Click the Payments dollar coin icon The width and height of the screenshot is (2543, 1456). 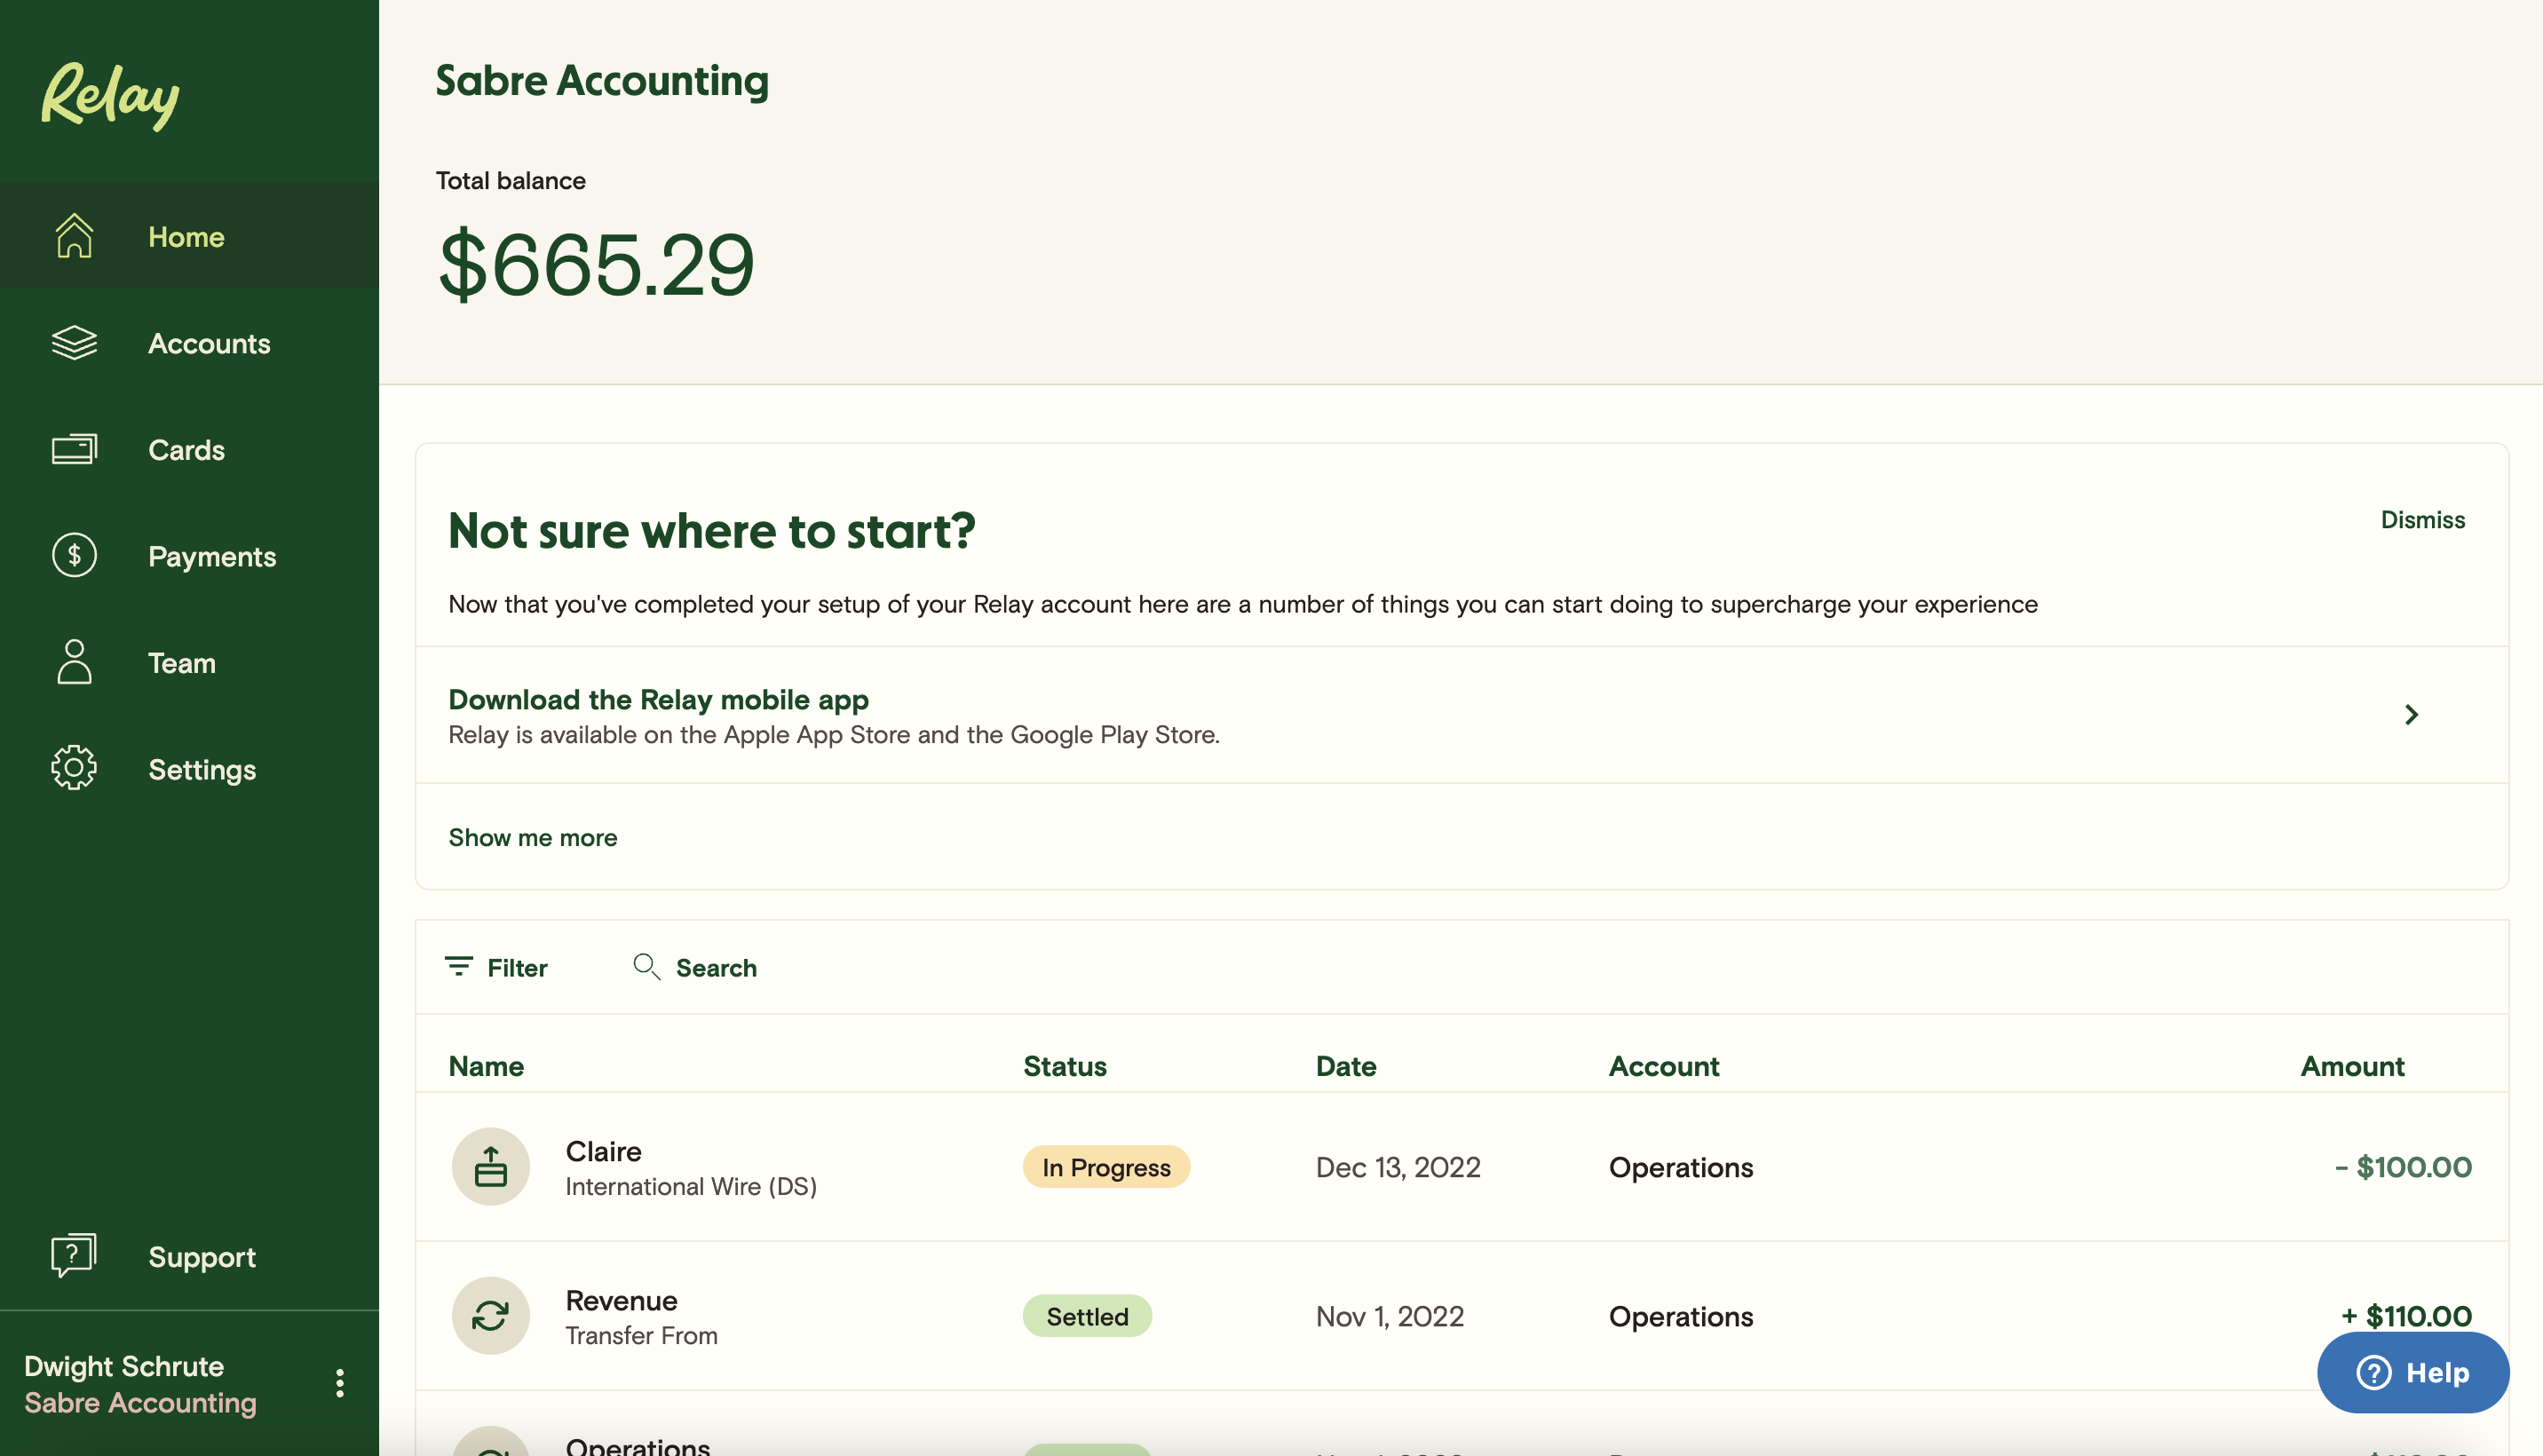pos(74,555)
